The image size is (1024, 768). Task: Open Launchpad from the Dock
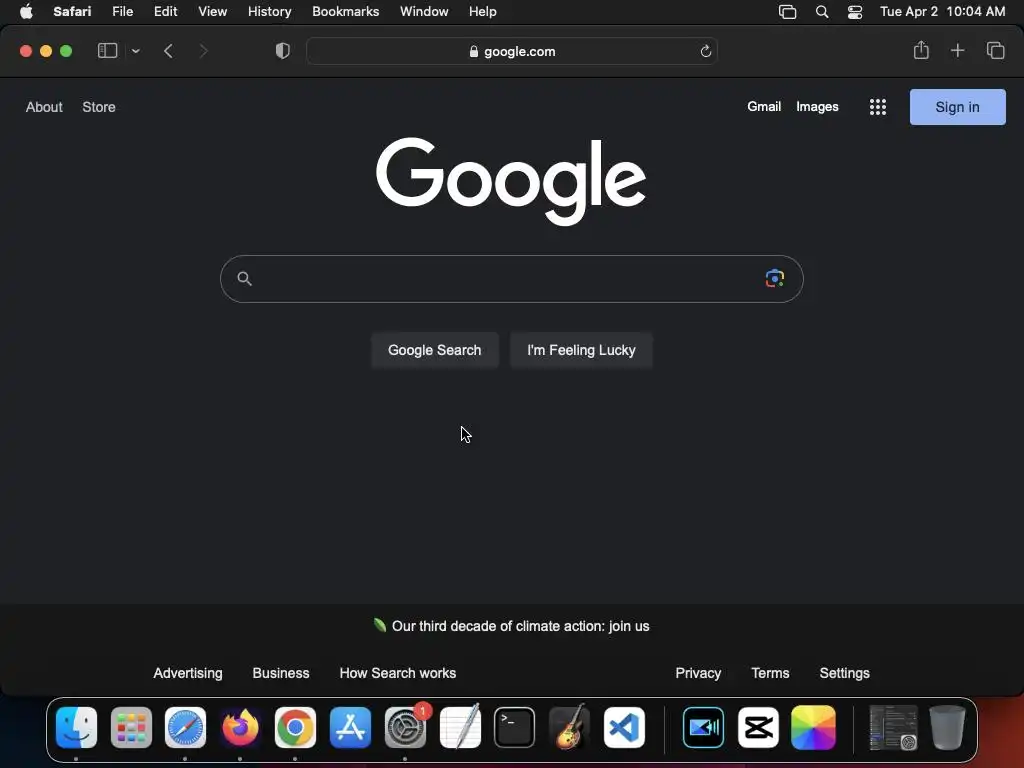pyautogui.click(x=131, y=728)
